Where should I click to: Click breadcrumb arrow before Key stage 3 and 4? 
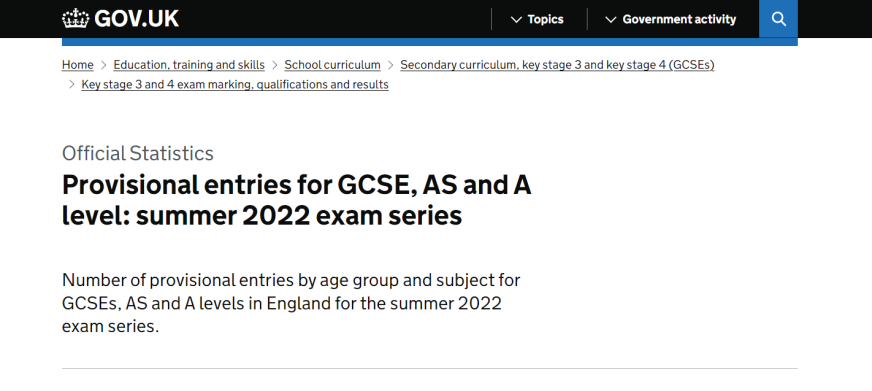click(71, 85)
